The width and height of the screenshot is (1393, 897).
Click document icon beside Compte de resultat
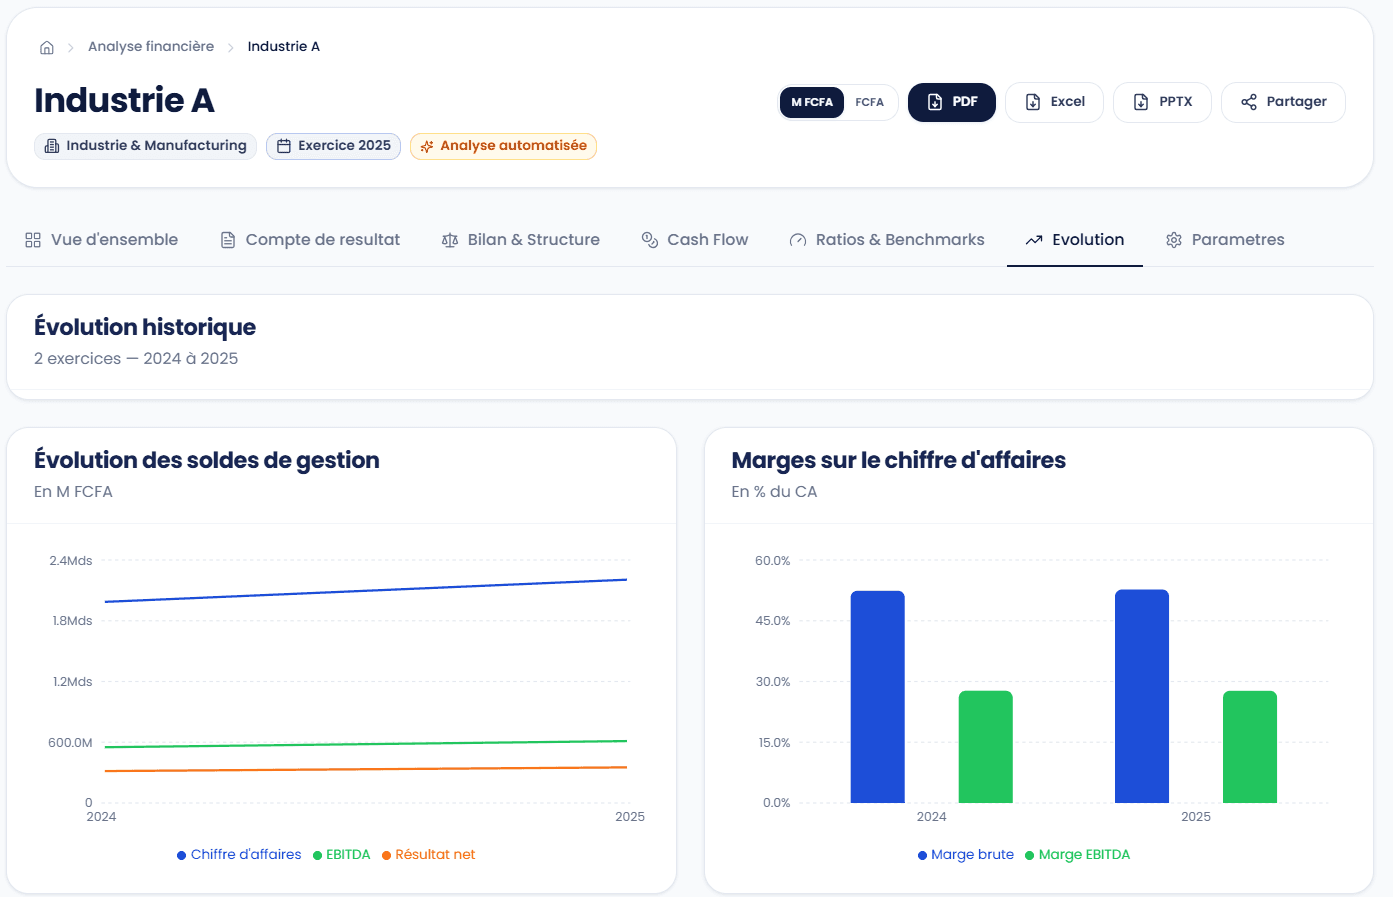(228, 240)
